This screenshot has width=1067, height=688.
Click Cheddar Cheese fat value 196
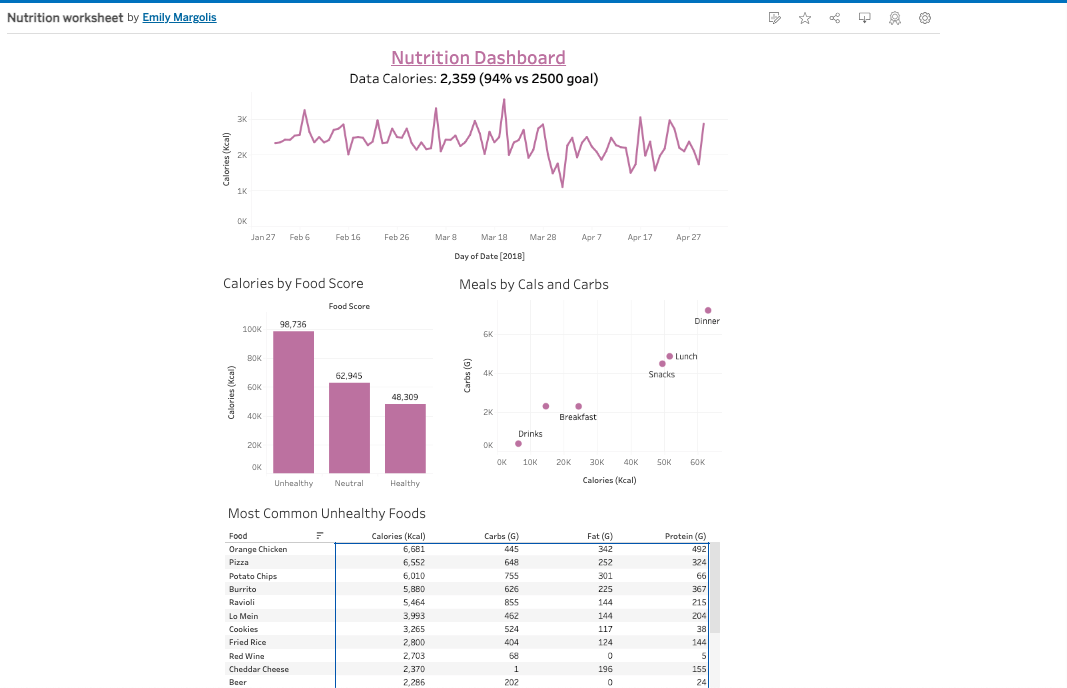[x=605, y=669]
